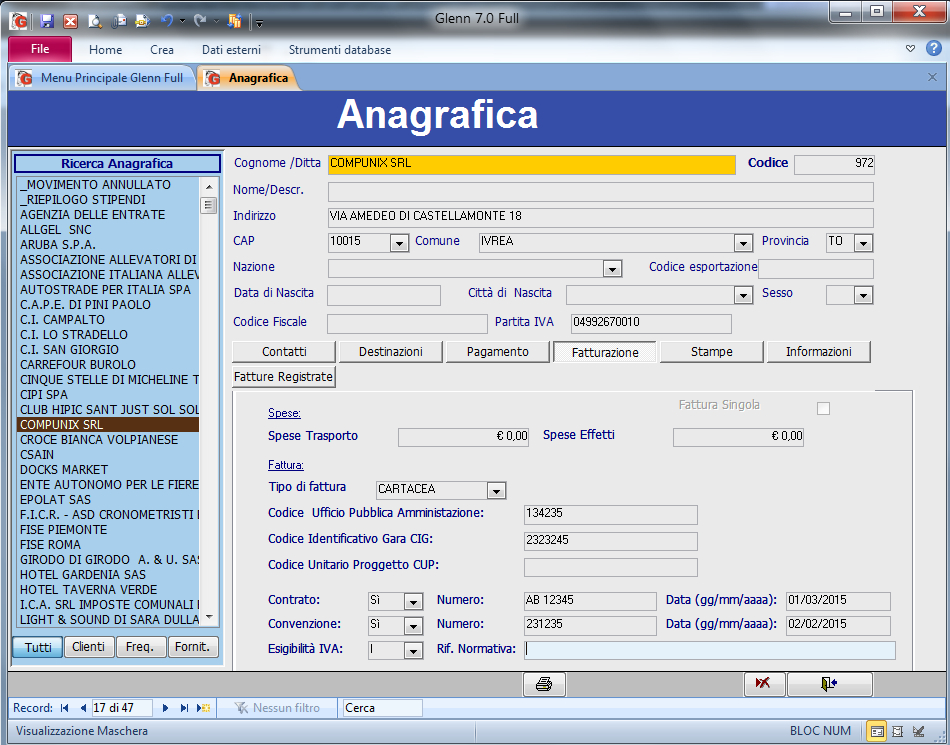Go to the first record
The height and width of the screenshot is (745, 950).
tap(65, 708)
